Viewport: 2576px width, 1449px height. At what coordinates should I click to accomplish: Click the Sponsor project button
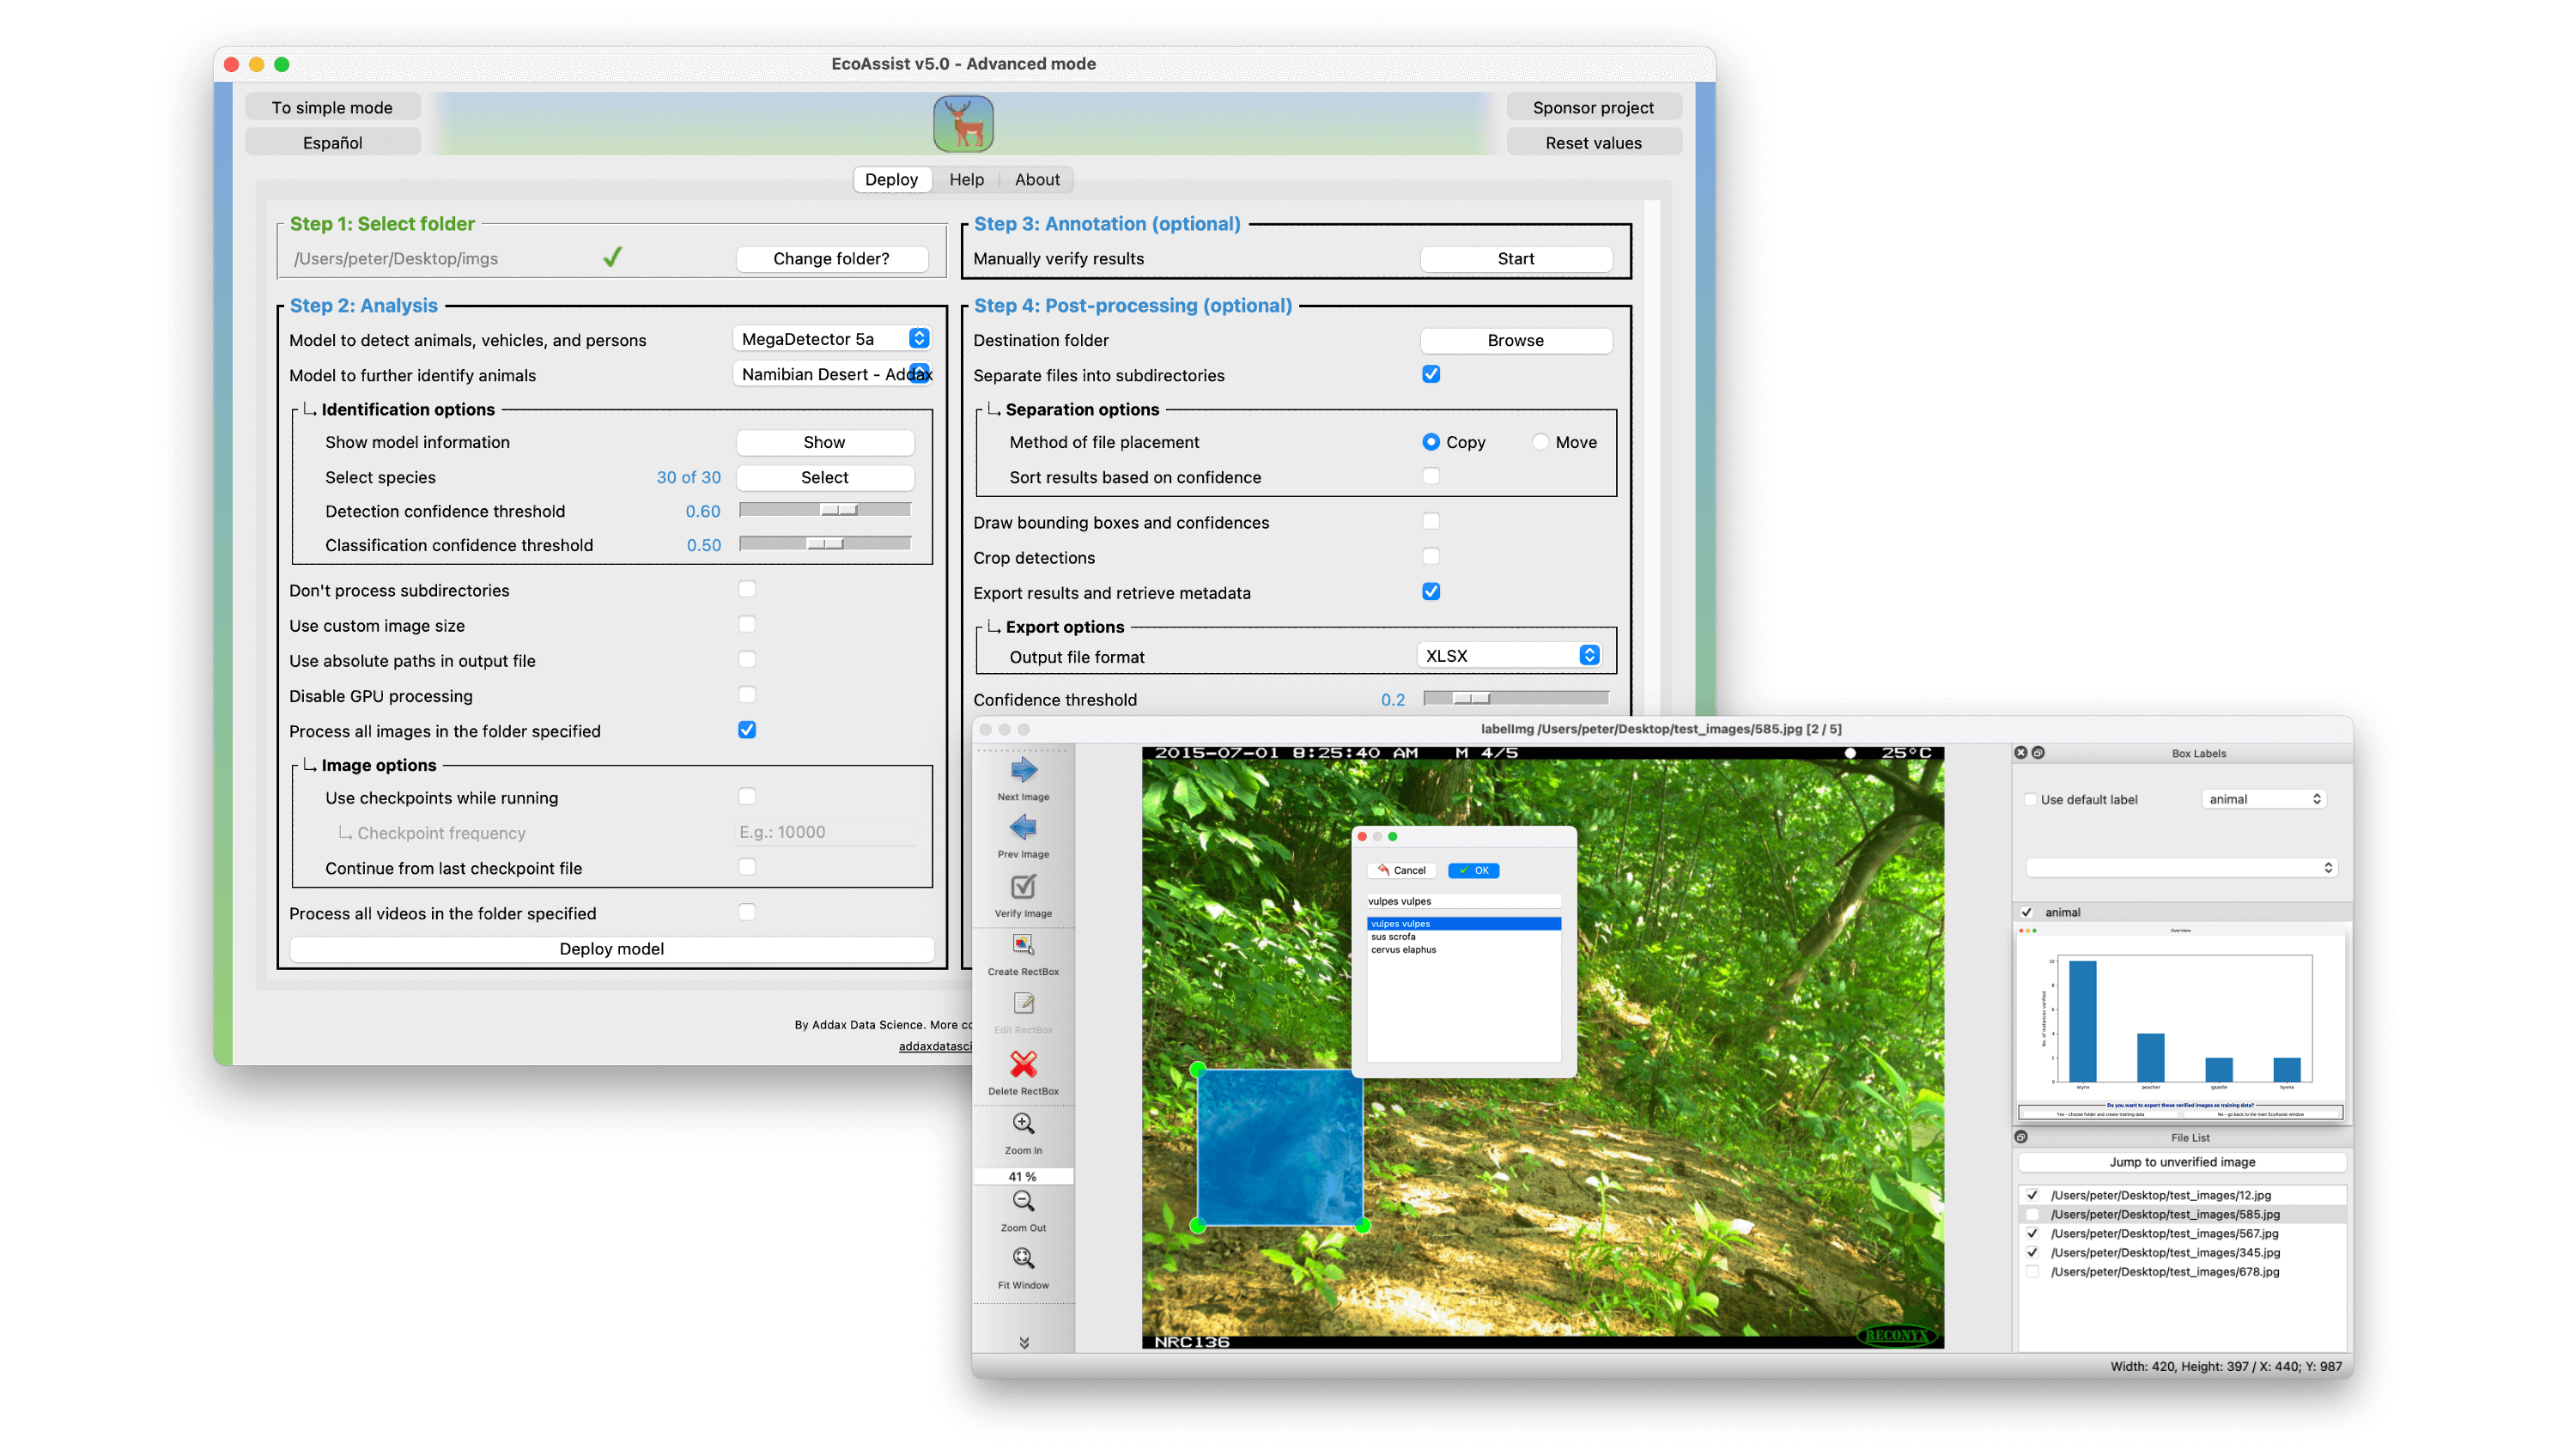1593,107
